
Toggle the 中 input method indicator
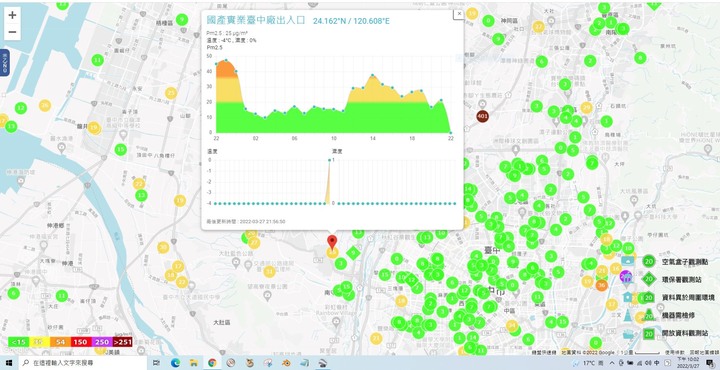[658, 363]
